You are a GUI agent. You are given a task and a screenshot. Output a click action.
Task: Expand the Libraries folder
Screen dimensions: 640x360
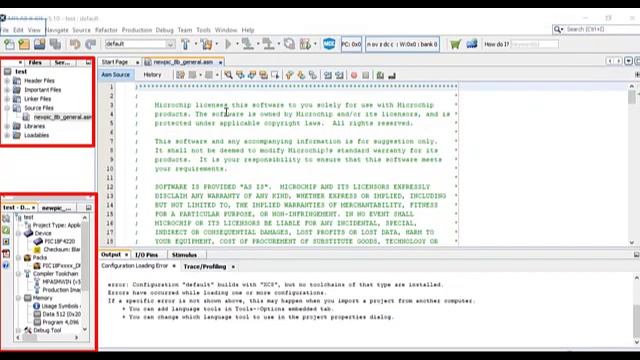pyautogui.click(x=7, y=126)
